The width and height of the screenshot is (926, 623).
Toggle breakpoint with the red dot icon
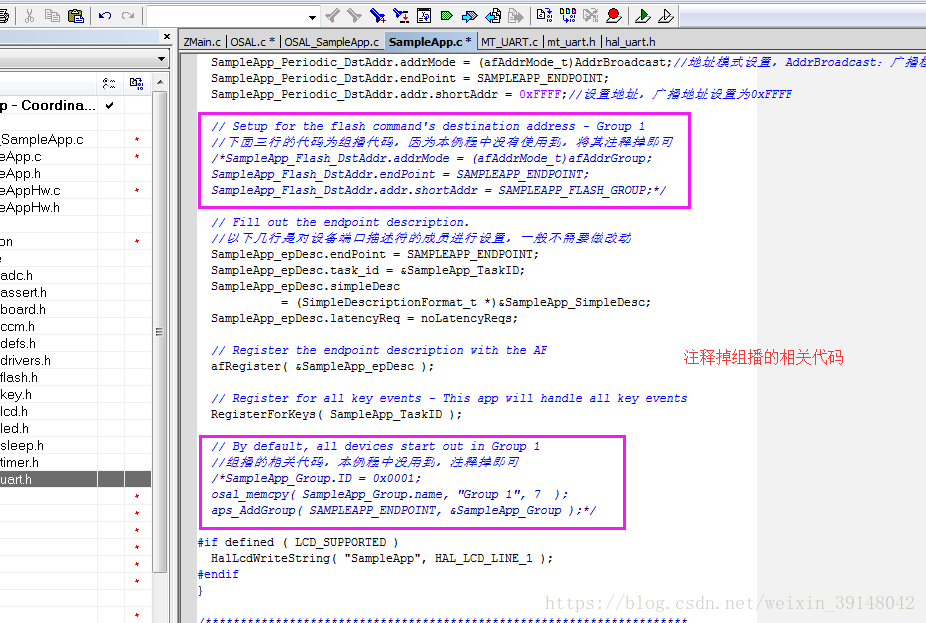(x=614, y=16)
